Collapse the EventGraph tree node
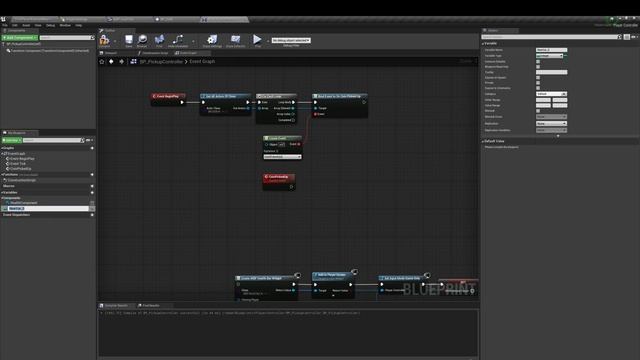This screenshot has width=640, height=360. (3, 153)
